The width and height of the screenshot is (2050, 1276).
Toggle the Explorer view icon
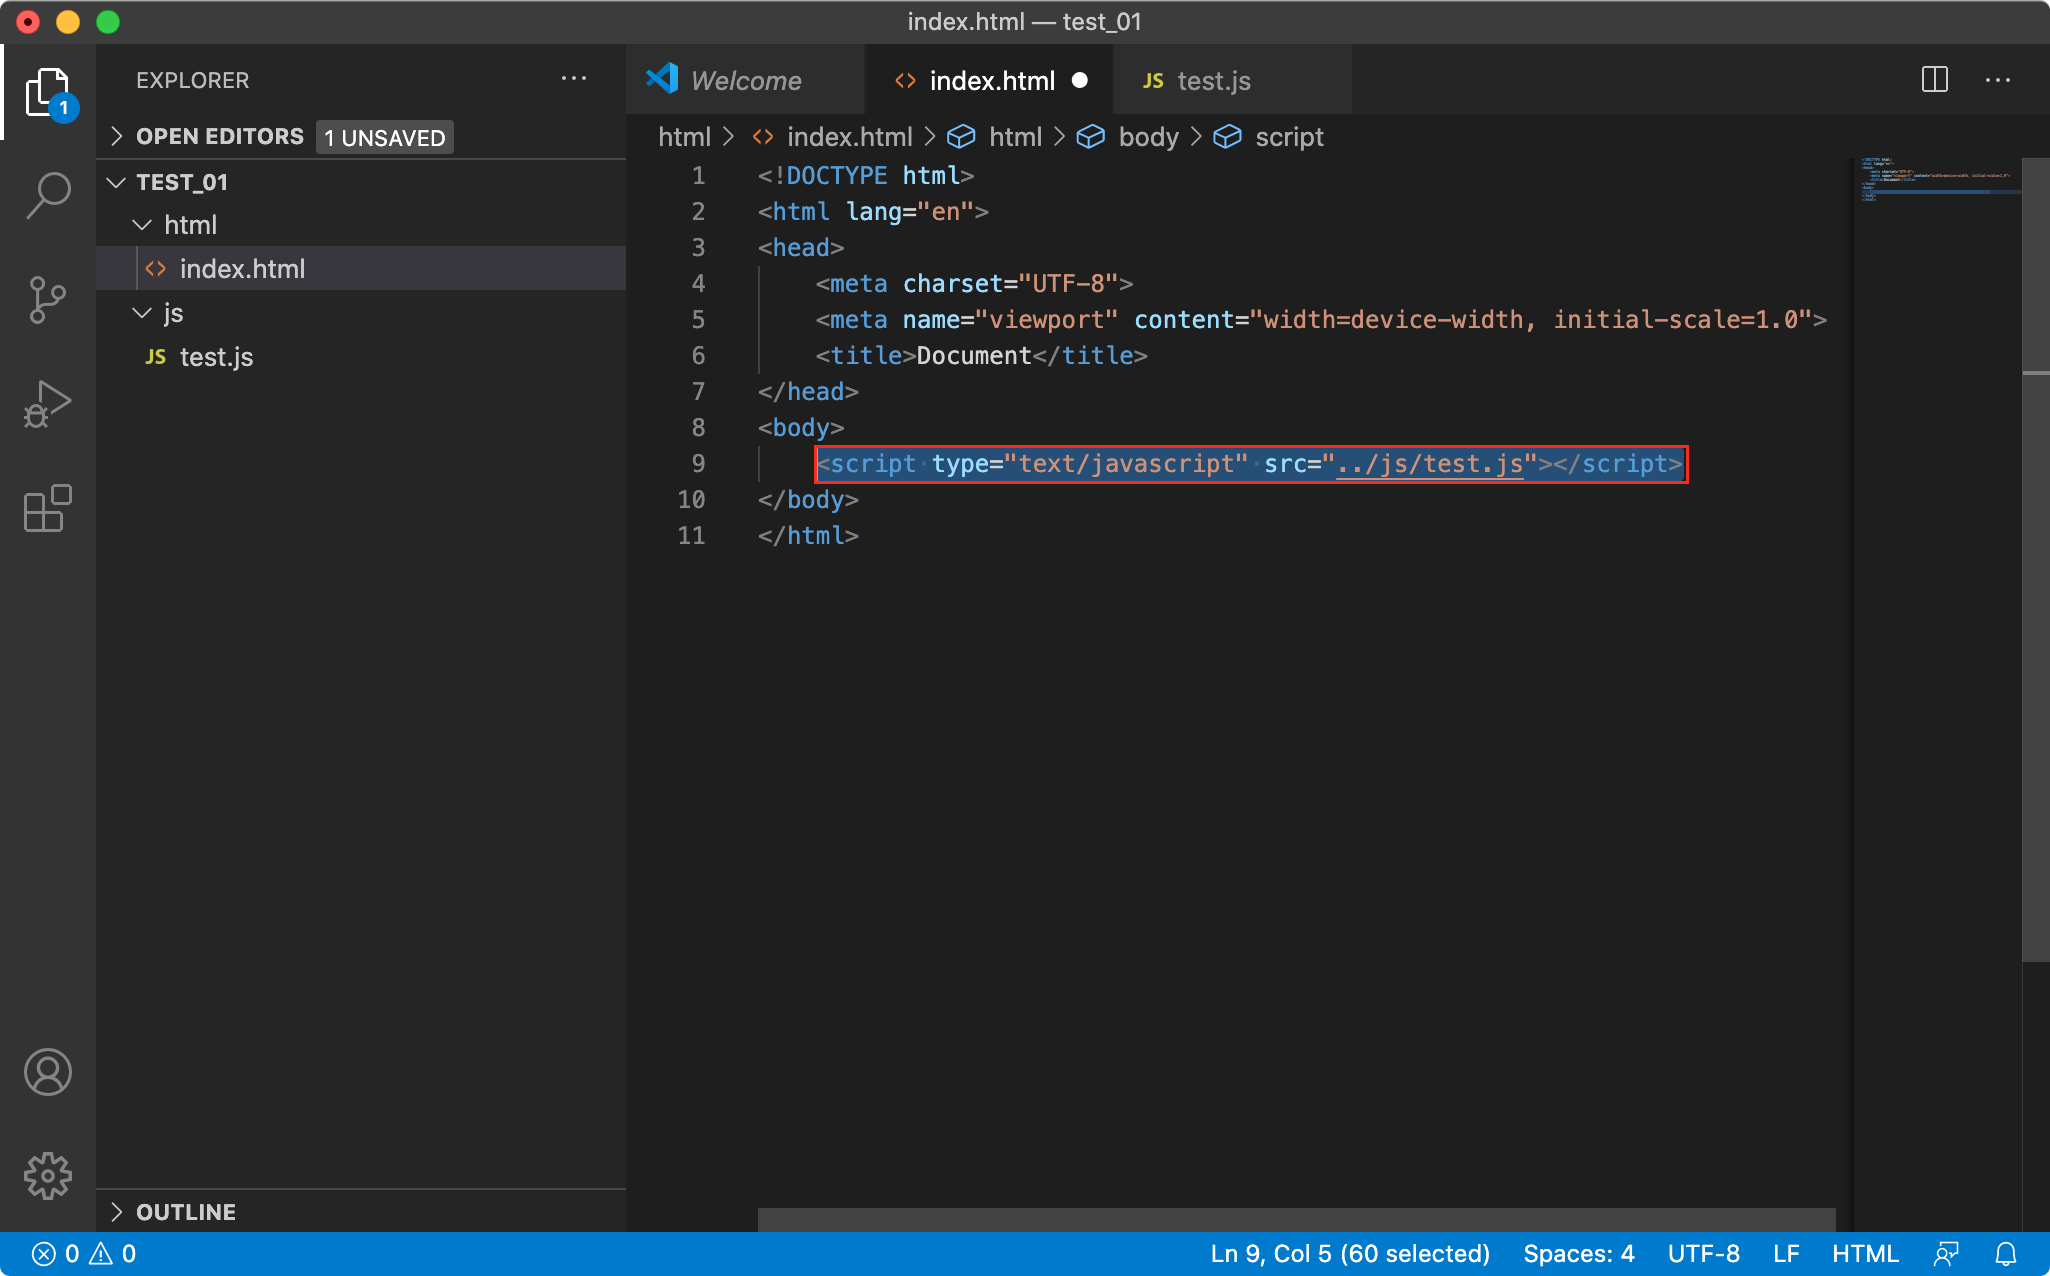48,92
